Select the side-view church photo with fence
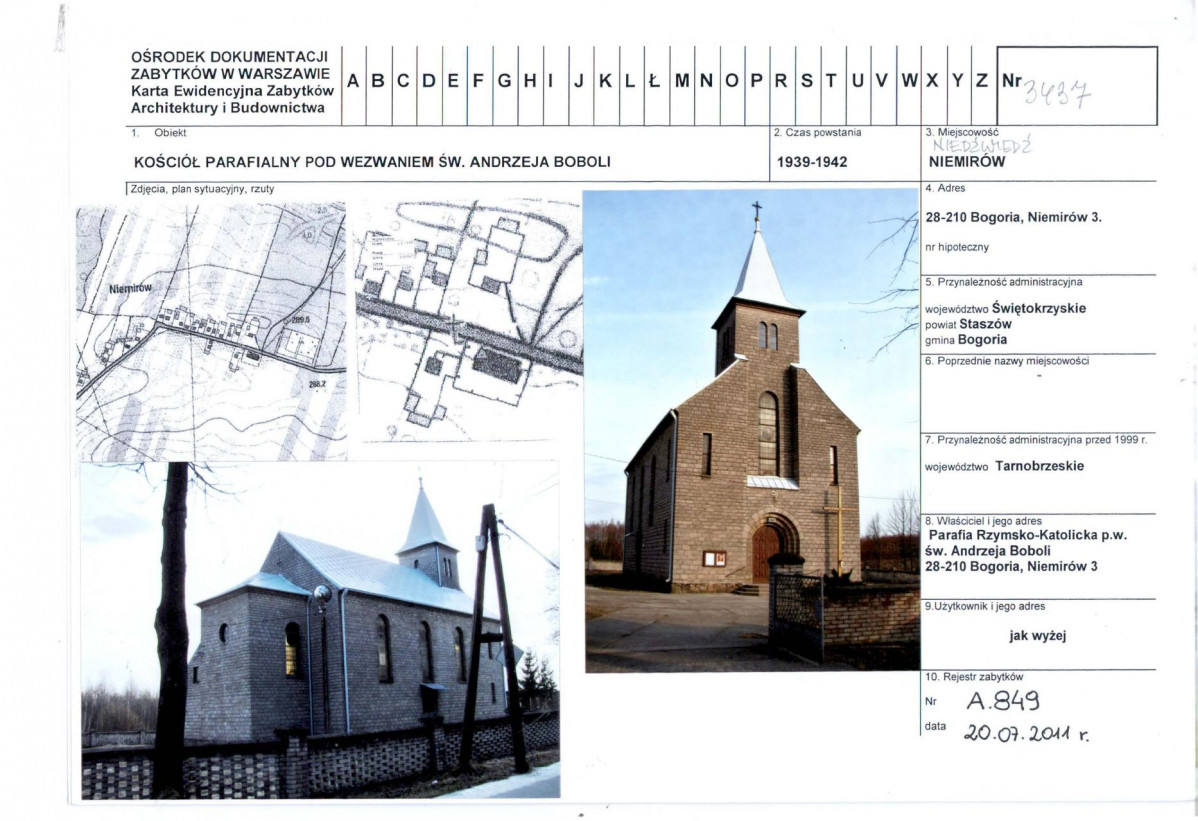This screenshot has width=1198, height=821. (320, 630)
